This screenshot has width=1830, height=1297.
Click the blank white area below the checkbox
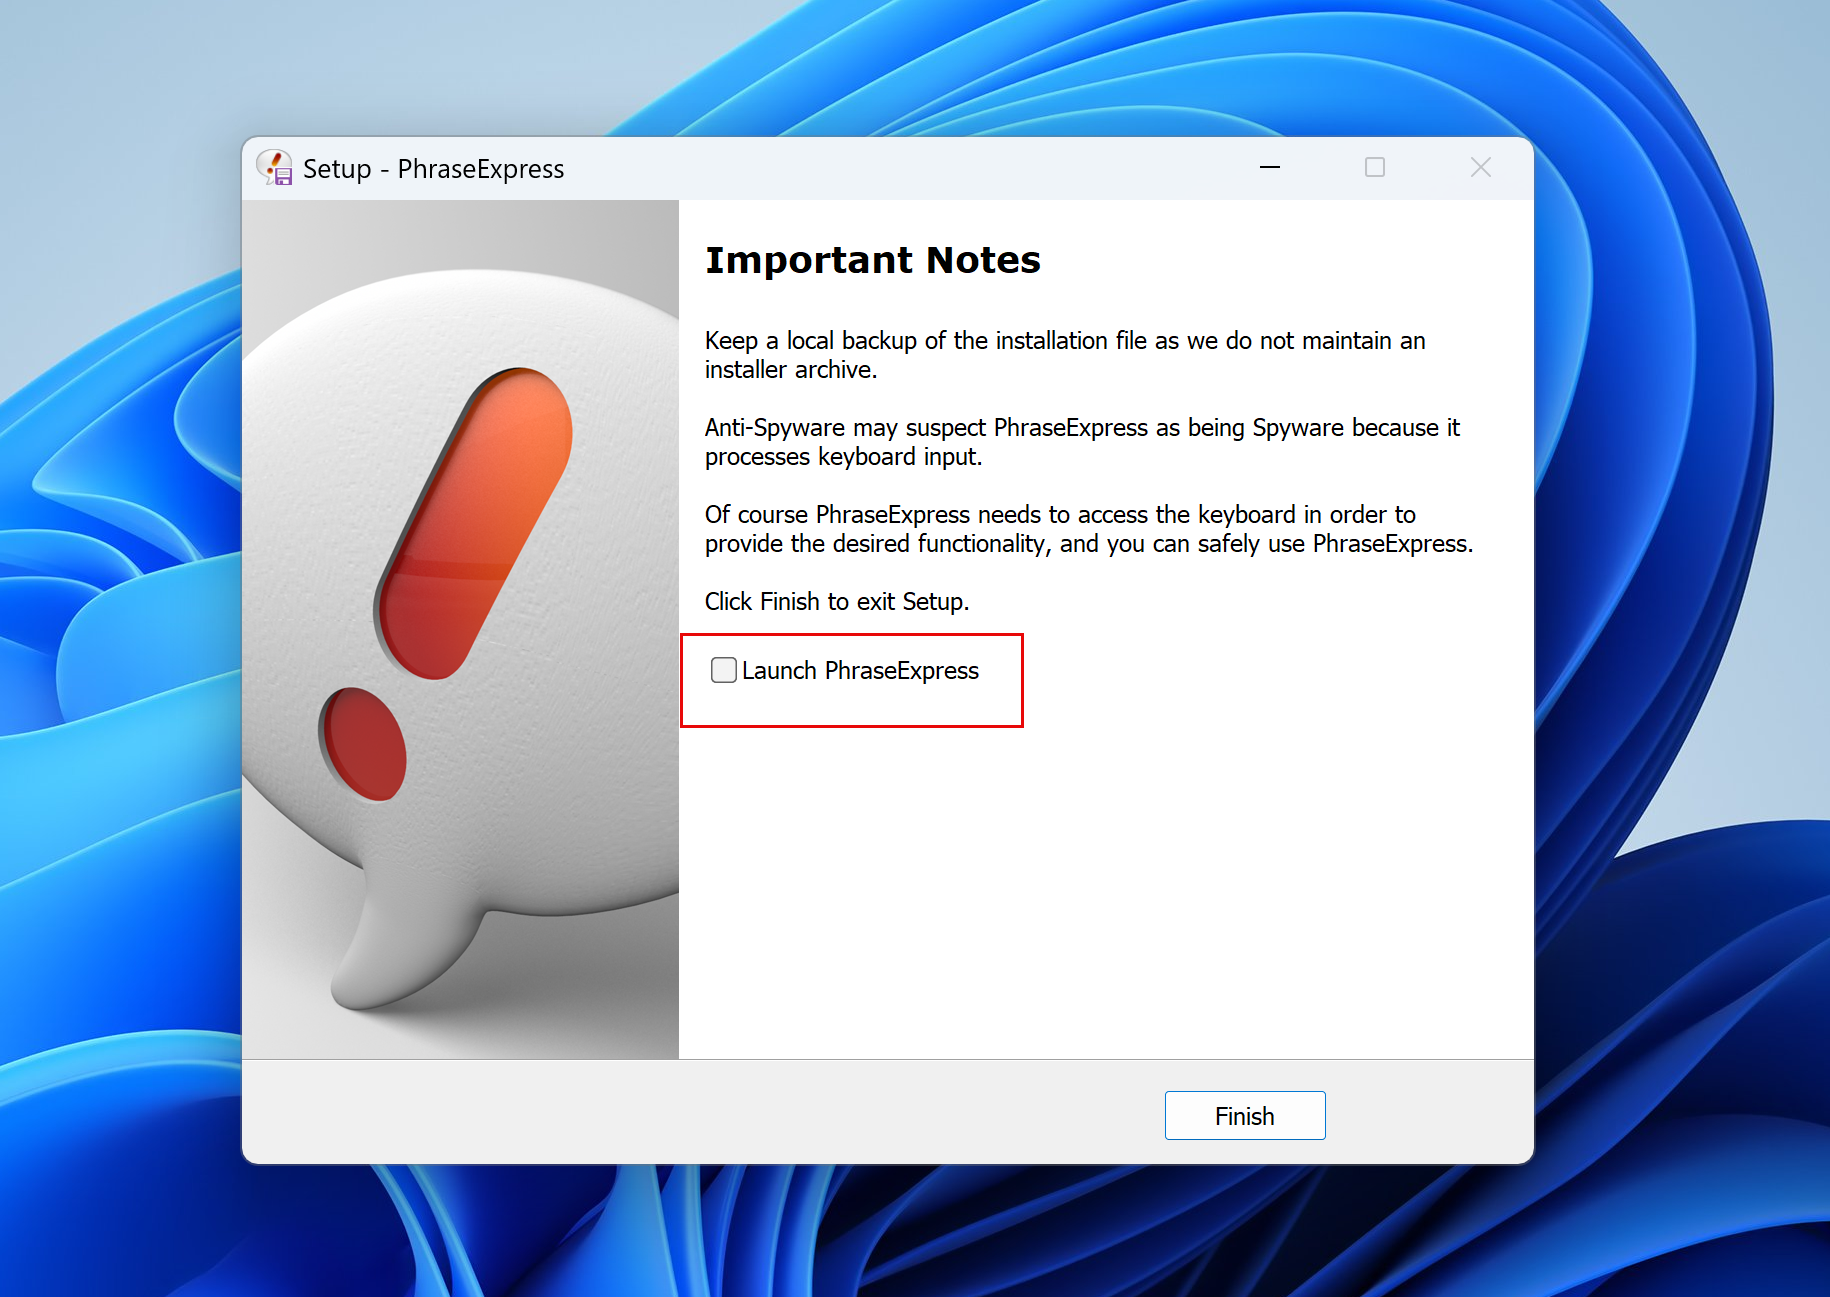(1100, 880)
